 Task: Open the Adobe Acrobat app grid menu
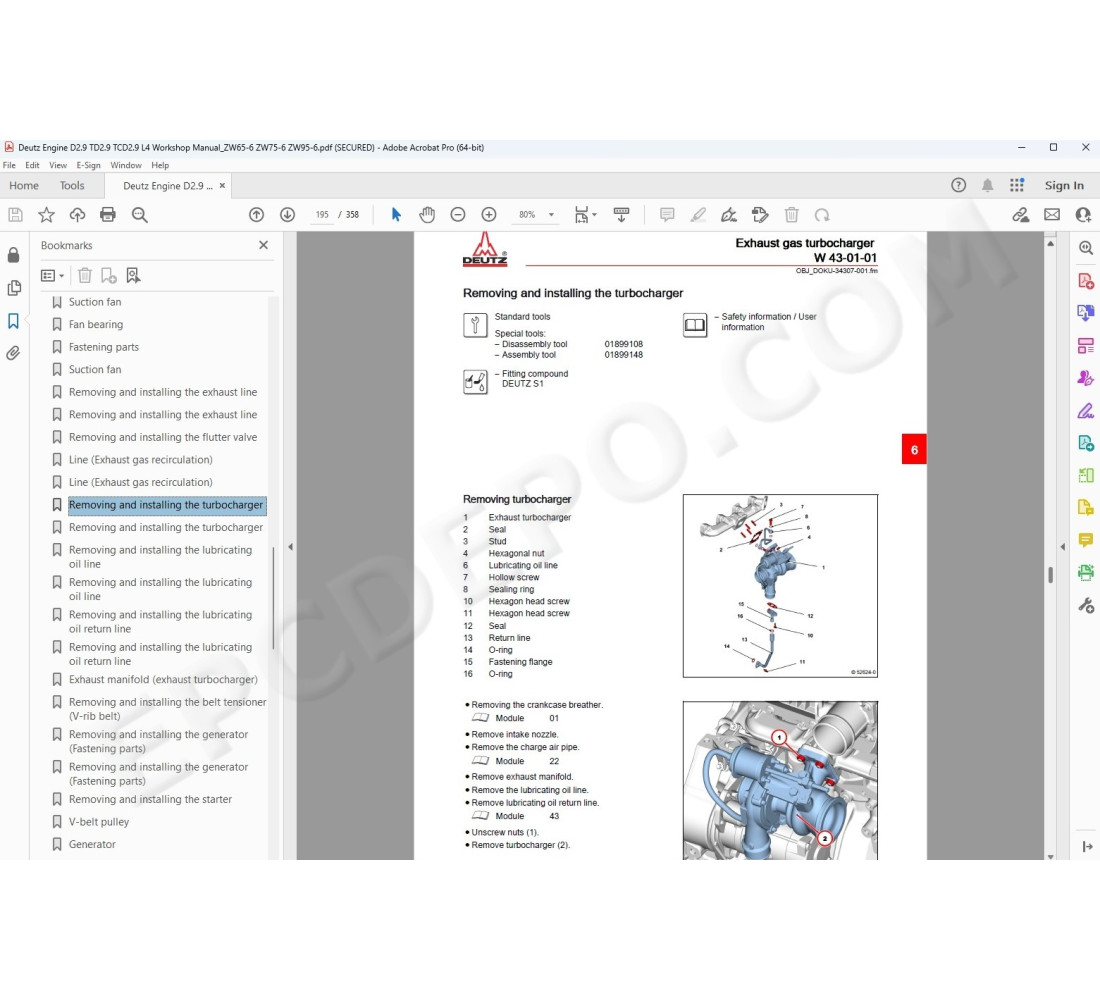pos(1016,185)
